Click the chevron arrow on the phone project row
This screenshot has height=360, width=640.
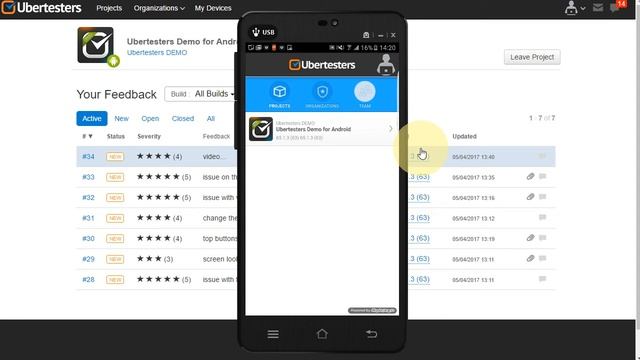click(x=391, y=129)
